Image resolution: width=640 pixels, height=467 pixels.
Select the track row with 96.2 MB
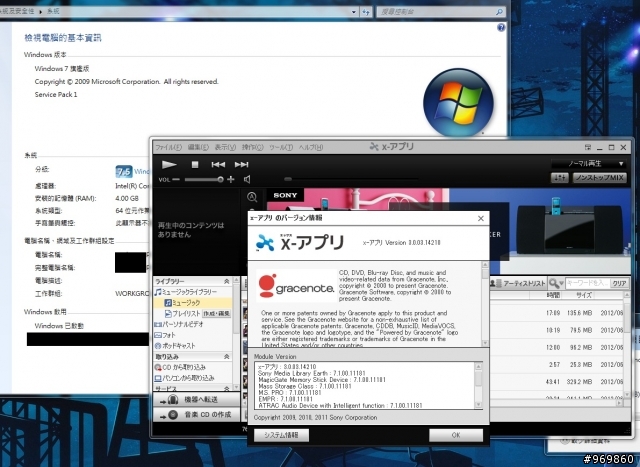pos(556,347)
